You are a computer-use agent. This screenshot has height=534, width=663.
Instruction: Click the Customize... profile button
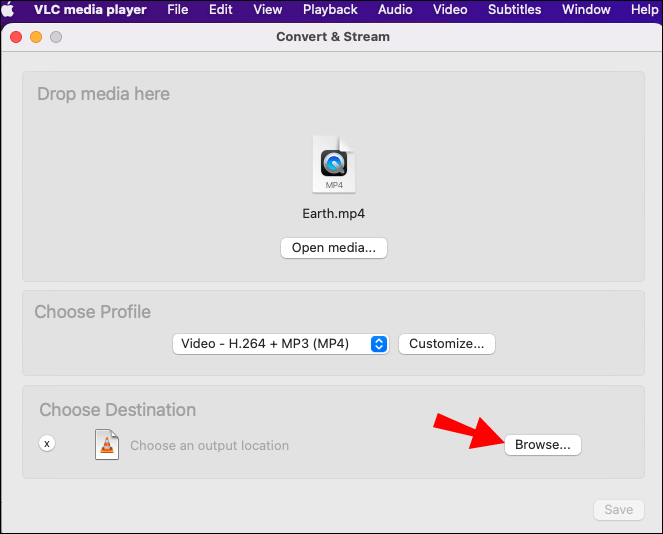447,344
